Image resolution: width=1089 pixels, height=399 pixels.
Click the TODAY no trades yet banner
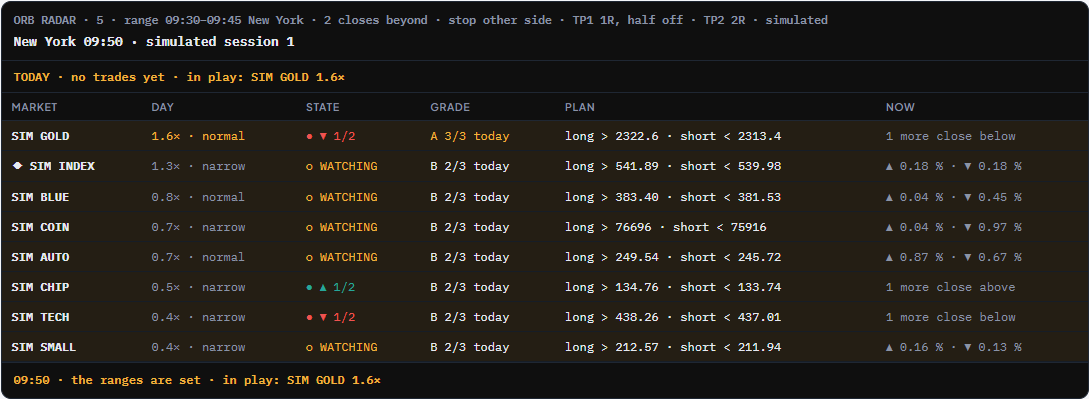pyautogui.click(x=179, y=77)
